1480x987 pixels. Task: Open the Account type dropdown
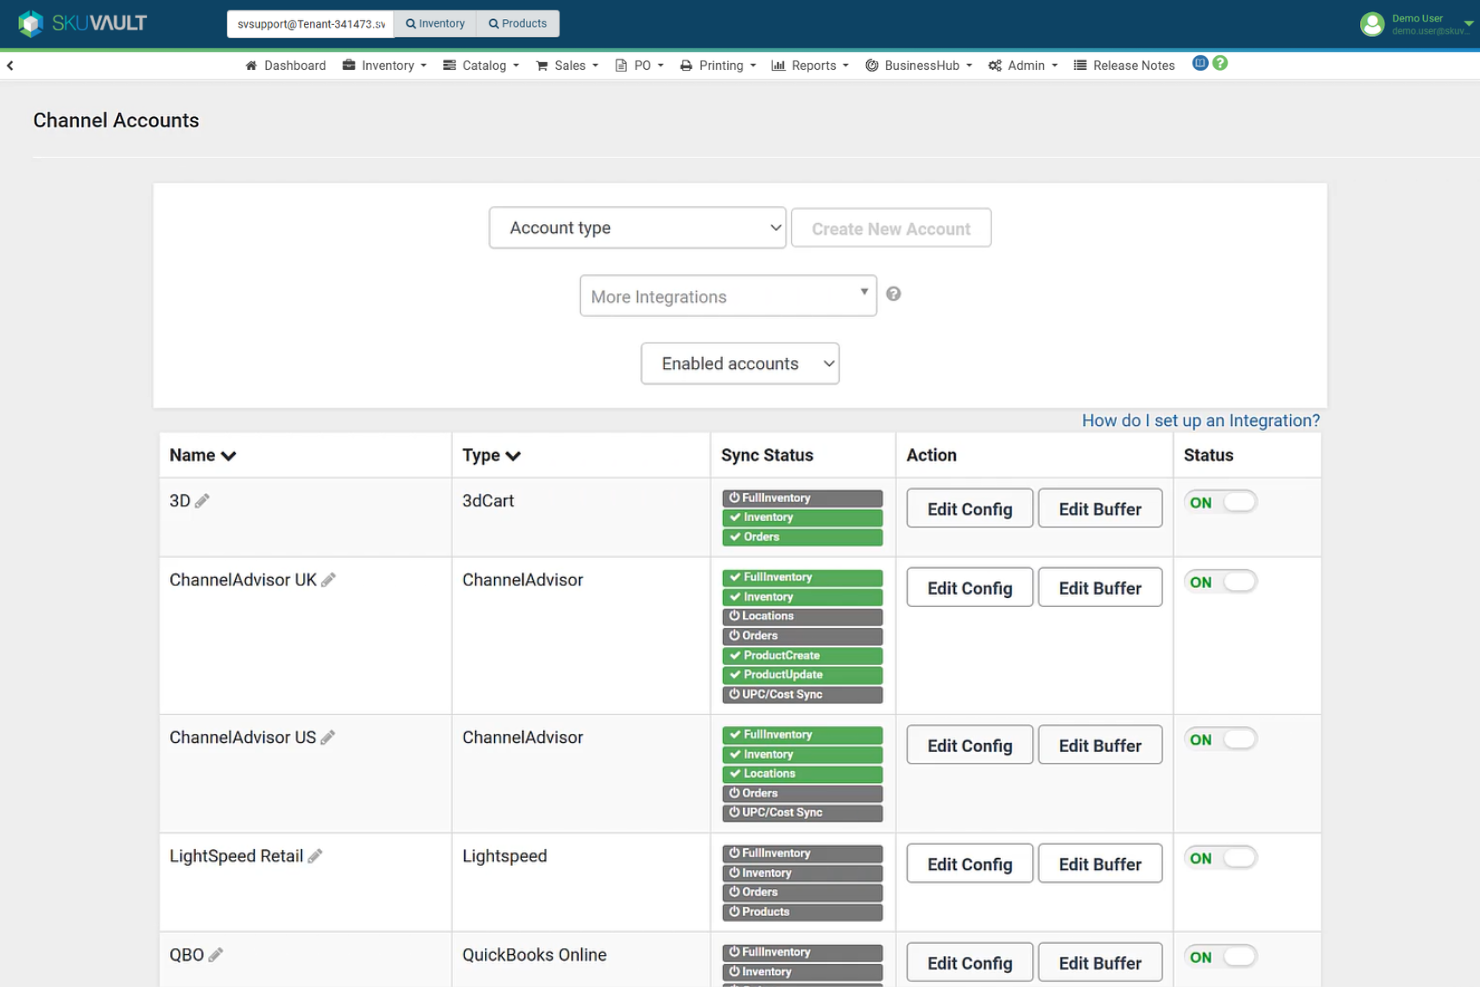tap(637, 227)
